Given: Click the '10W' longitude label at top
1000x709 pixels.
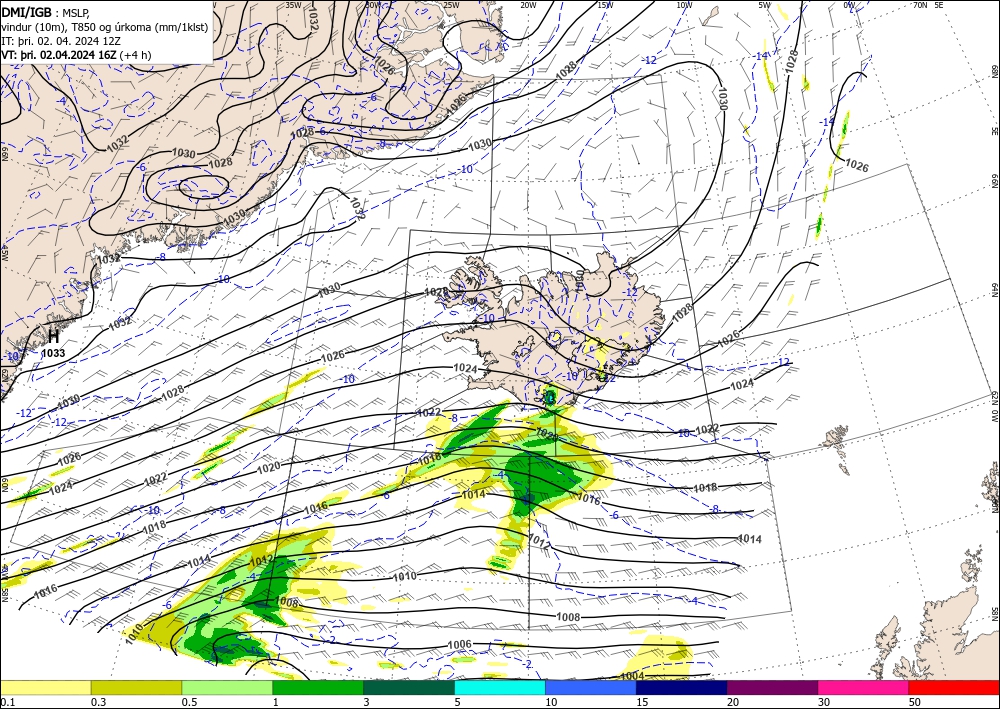Looking at the screenshot, I should pos(684,5).
